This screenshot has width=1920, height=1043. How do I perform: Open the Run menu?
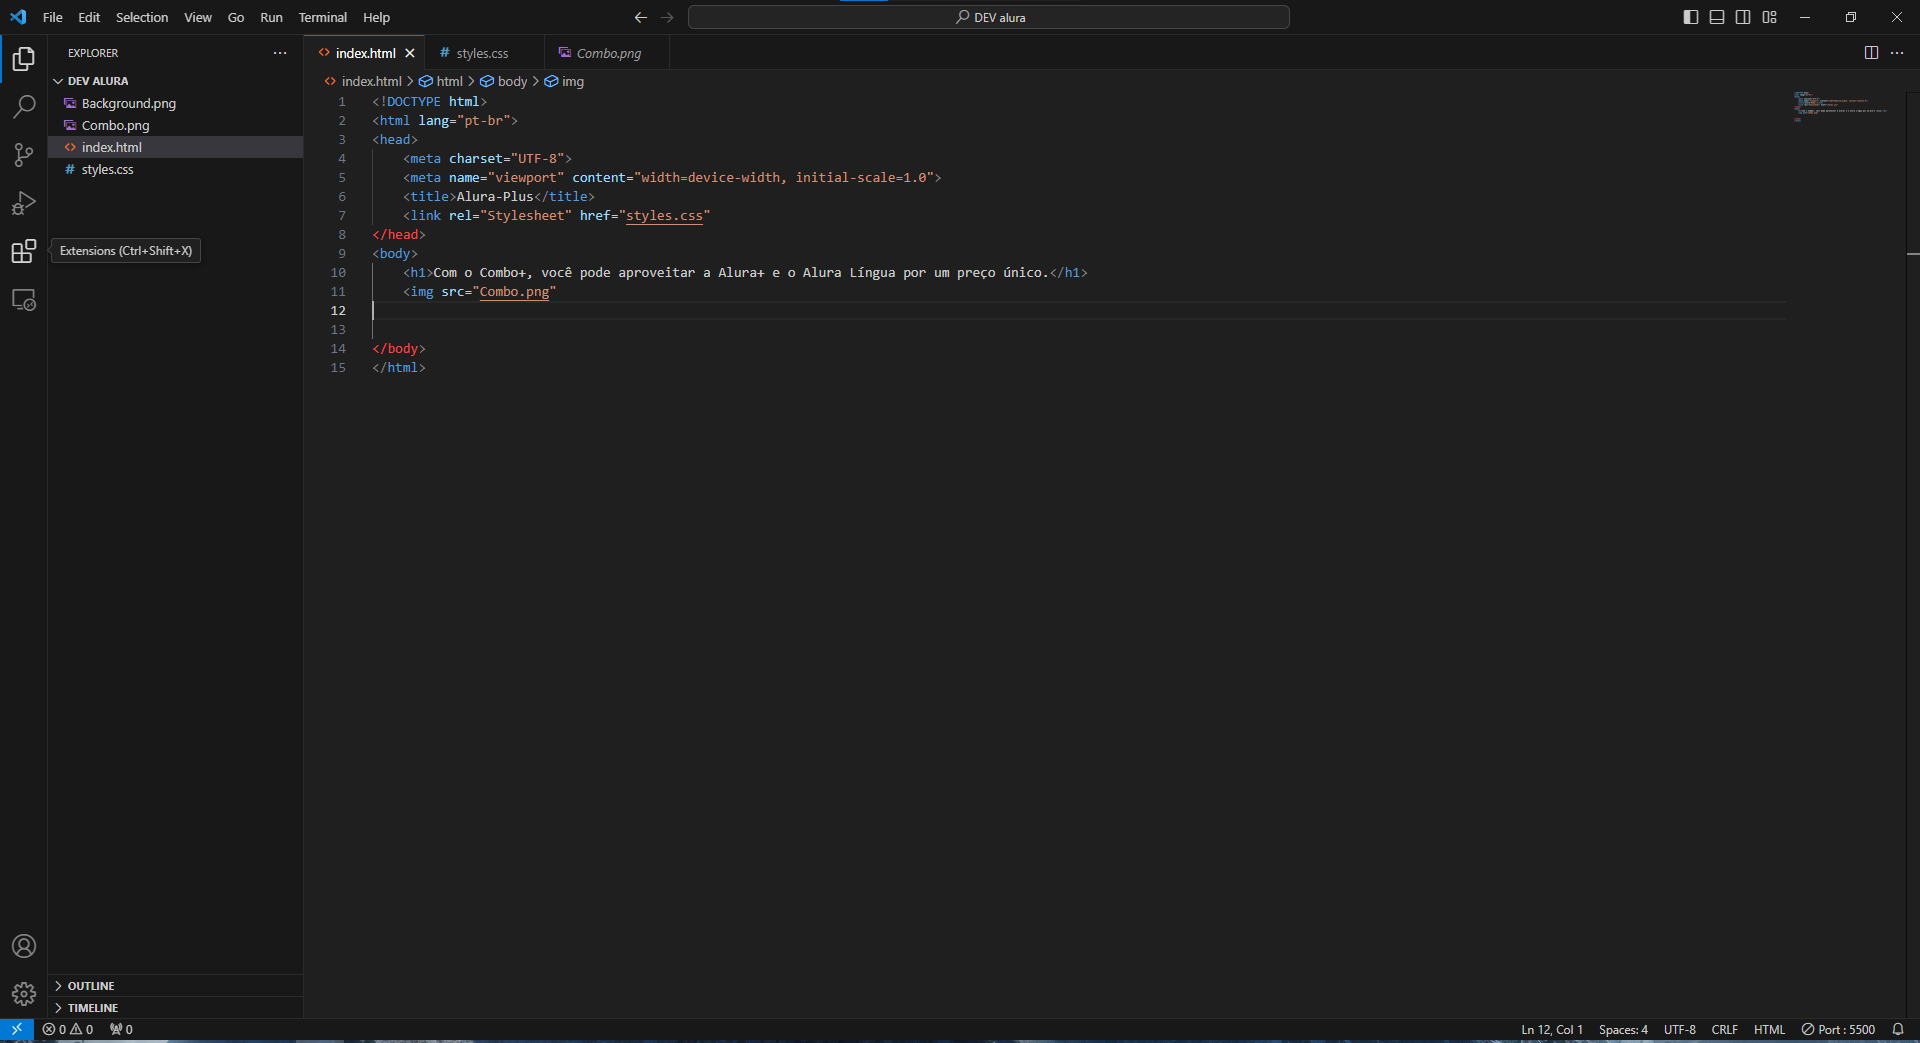pyautogui.click(x=271, y=17)
